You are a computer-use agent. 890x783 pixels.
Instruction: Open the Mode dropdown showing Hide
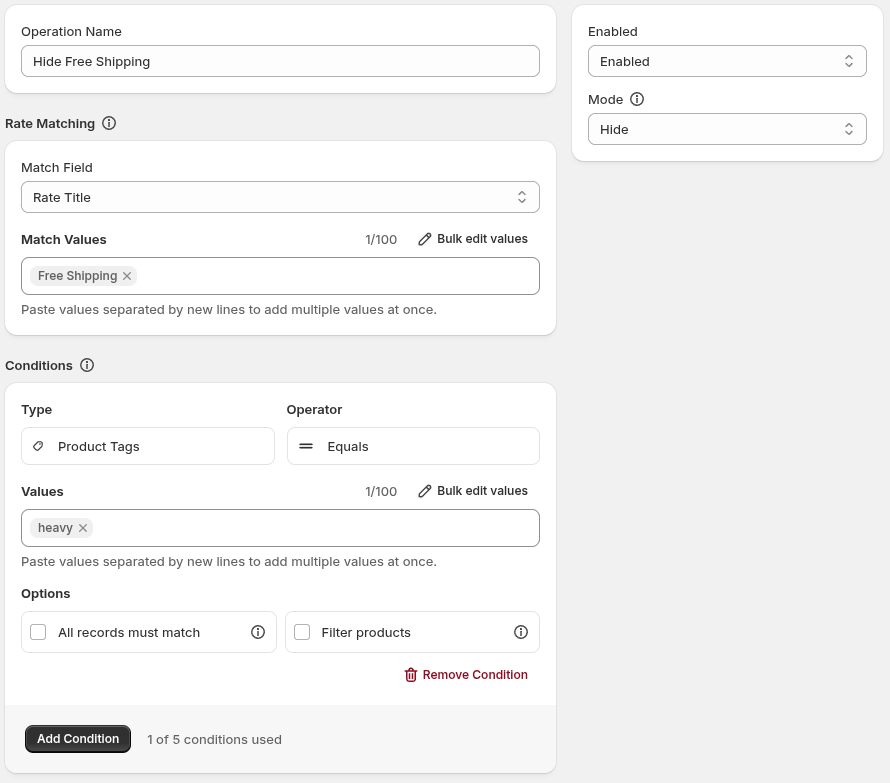point(727,129)
